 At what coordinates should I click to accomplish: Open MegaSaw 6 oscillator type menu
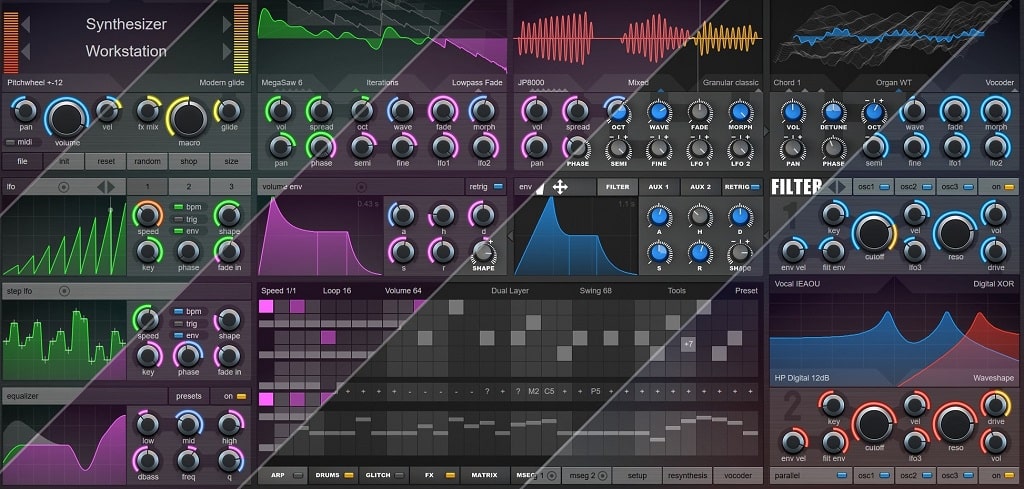[x=282, y=83]
